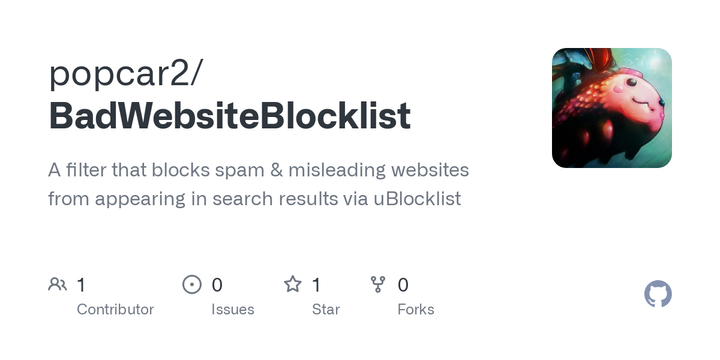Click the phrase 'misleading websites' in description
Screen dimensions: 720x360
379,170
